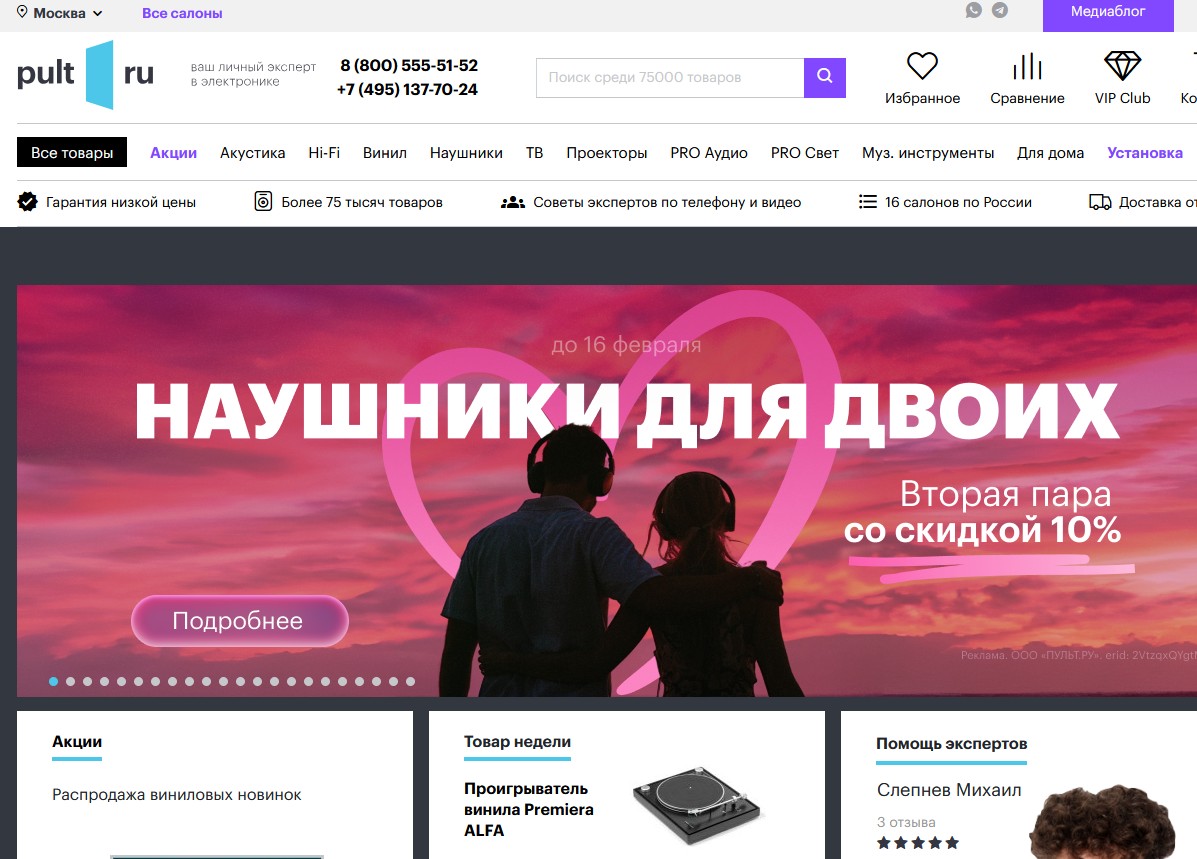Image resolution: width=1197 pixels, height=859 pixels.
Task: Click the five-star rating under Слепнев Михаил
Action: tap(918, 843)
